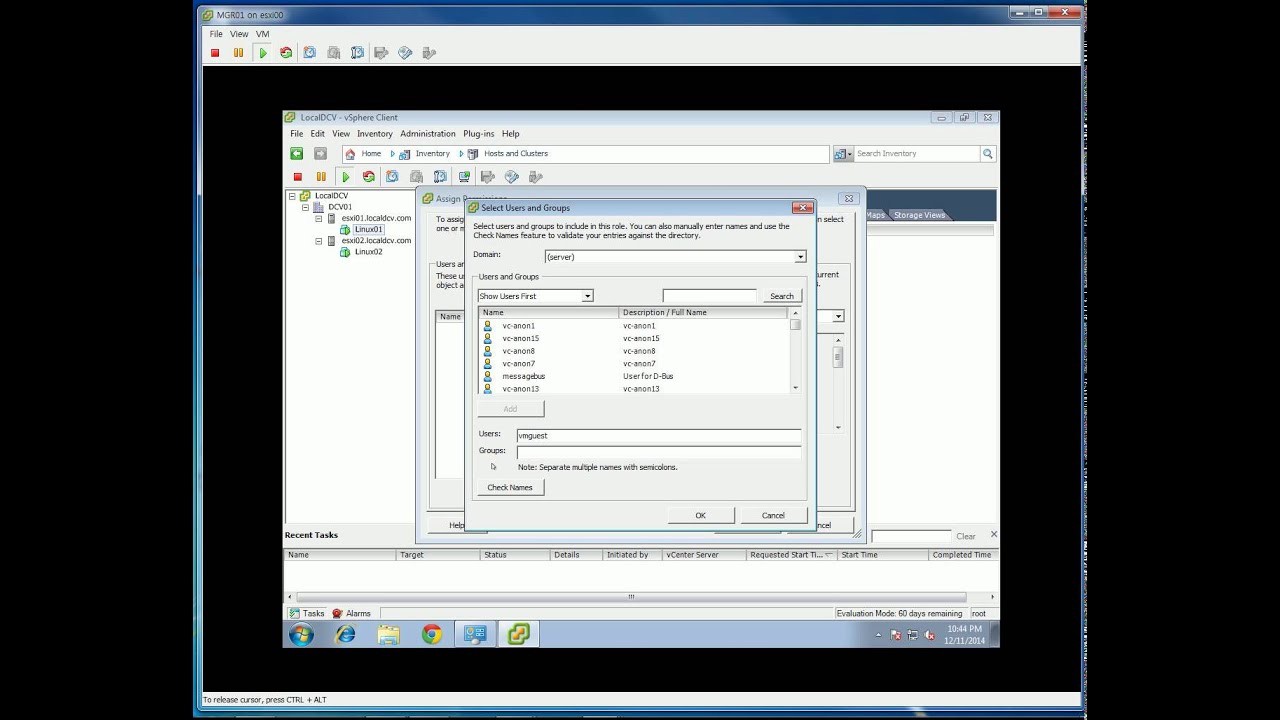Open the Inventory menu in vSphere Client

(375, 134)
